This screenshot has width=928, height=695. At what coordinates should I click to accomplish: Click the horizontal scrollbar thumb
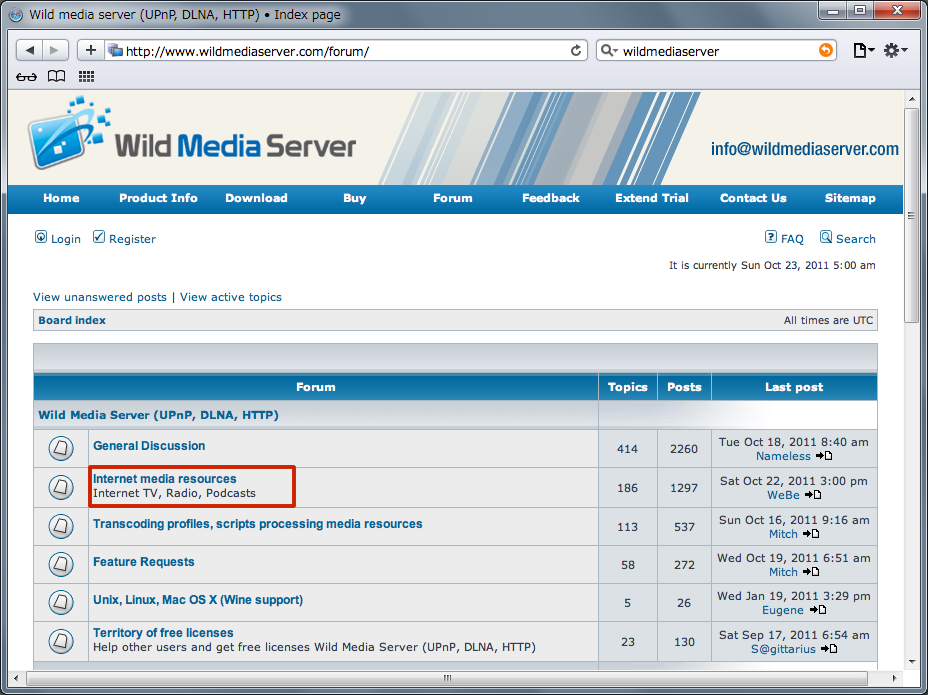[447, 678]
